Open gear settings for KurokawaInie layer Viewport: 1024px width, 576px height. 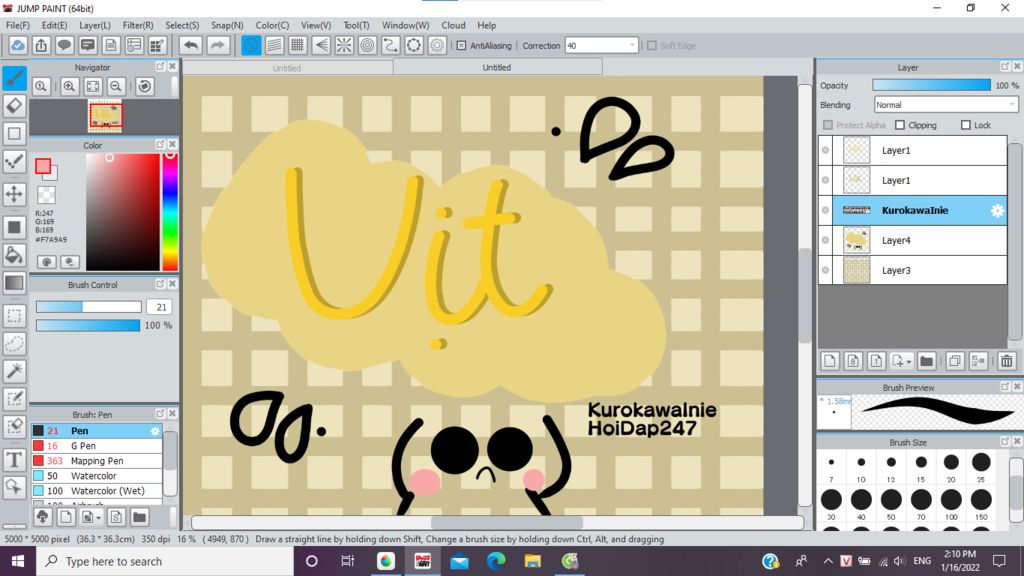(x=997, y=210)
